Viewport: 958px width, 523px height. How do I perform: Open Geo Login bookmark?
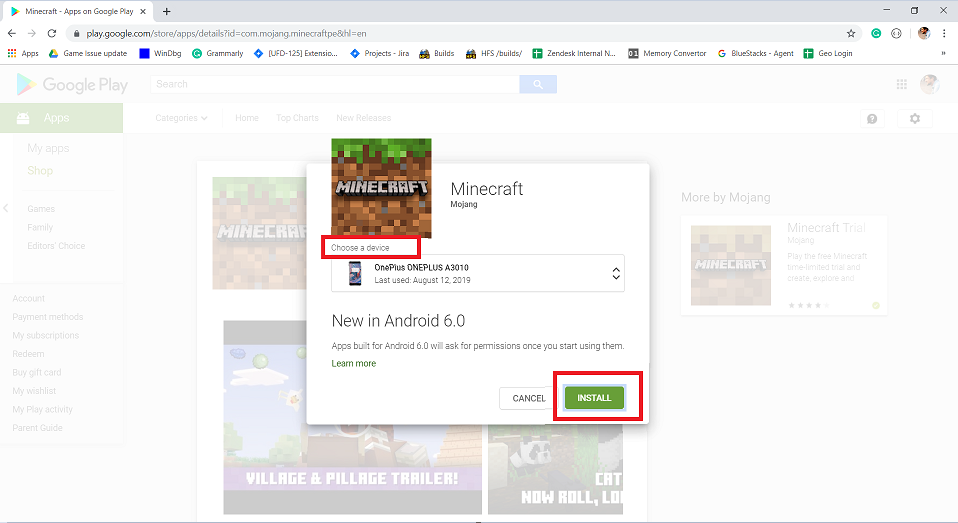coord(828,53)
